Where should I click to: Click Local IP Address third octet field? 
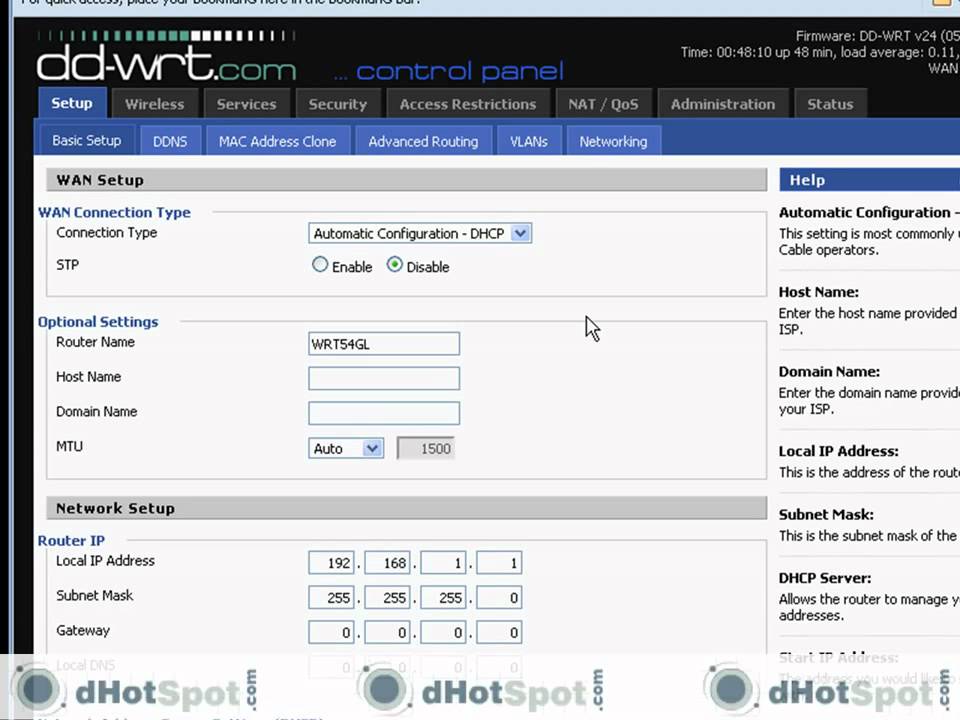coord(443,563)
